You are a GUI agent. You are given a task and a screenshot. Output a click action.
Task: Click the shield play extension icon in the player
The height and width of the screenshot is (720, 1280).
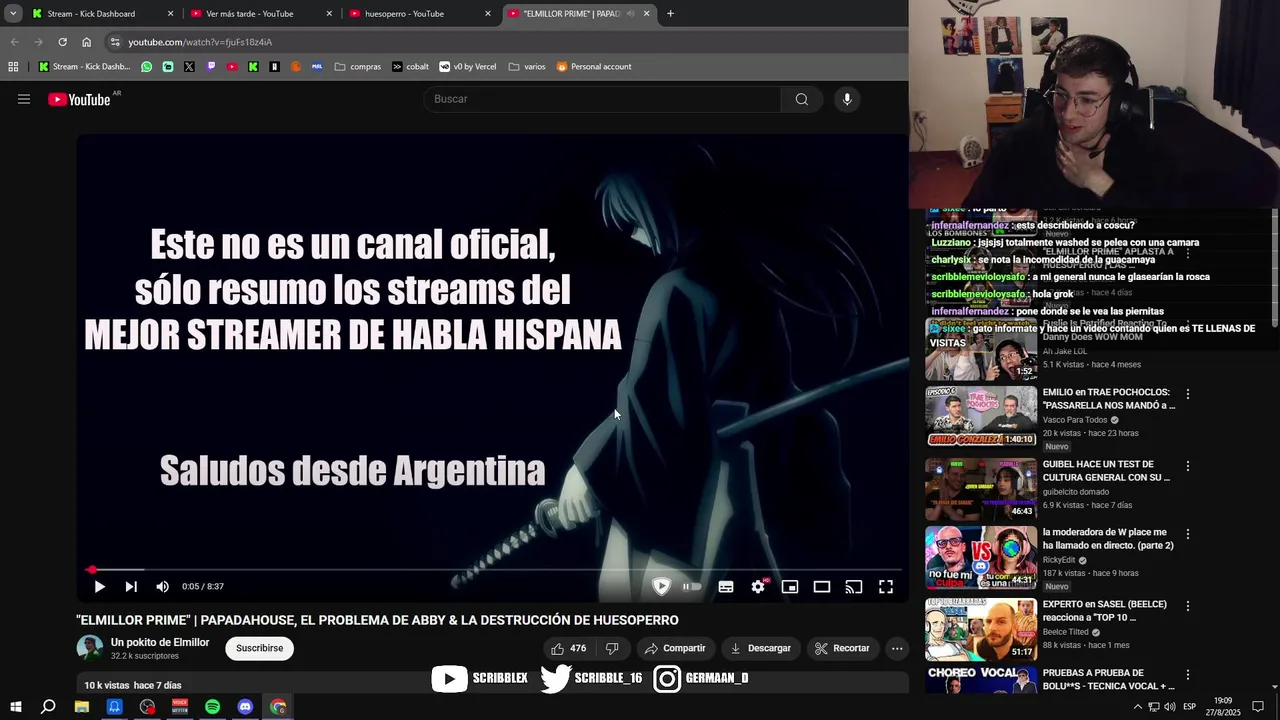click(x=661, y=587)
